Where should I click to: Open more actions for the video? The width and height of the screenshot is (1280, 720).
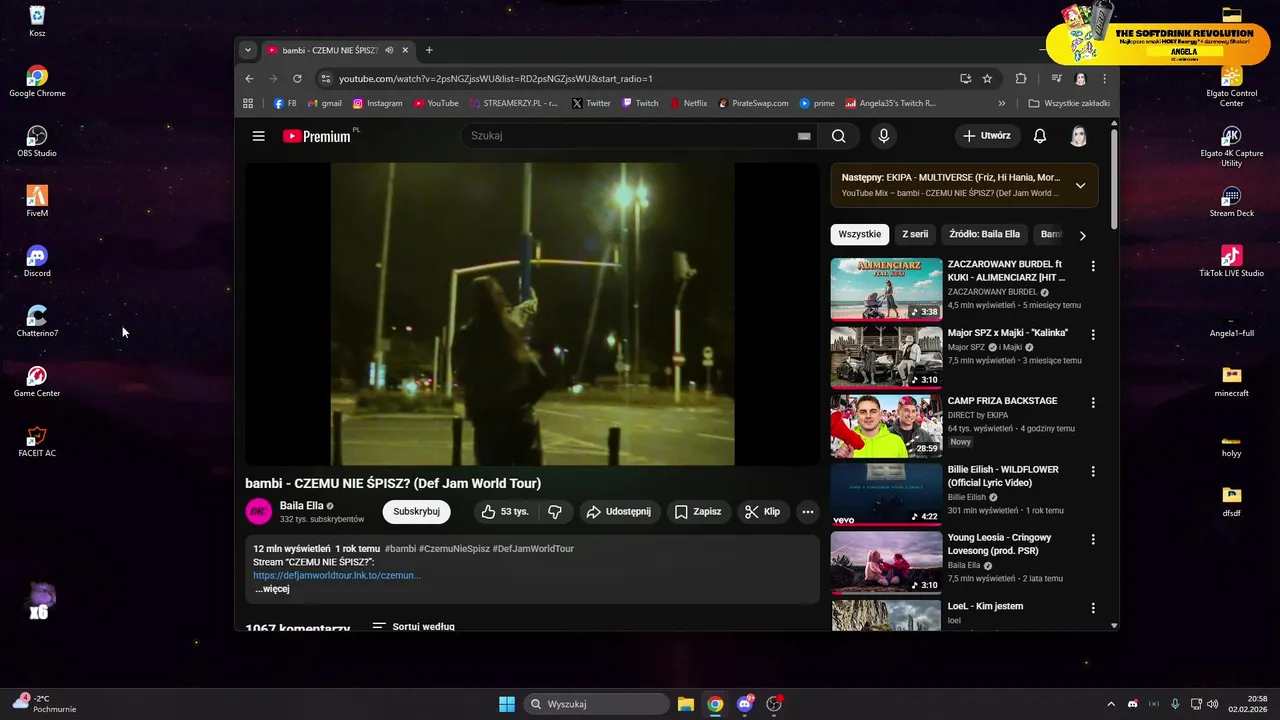pyautogui.click(x=808, y=512)
